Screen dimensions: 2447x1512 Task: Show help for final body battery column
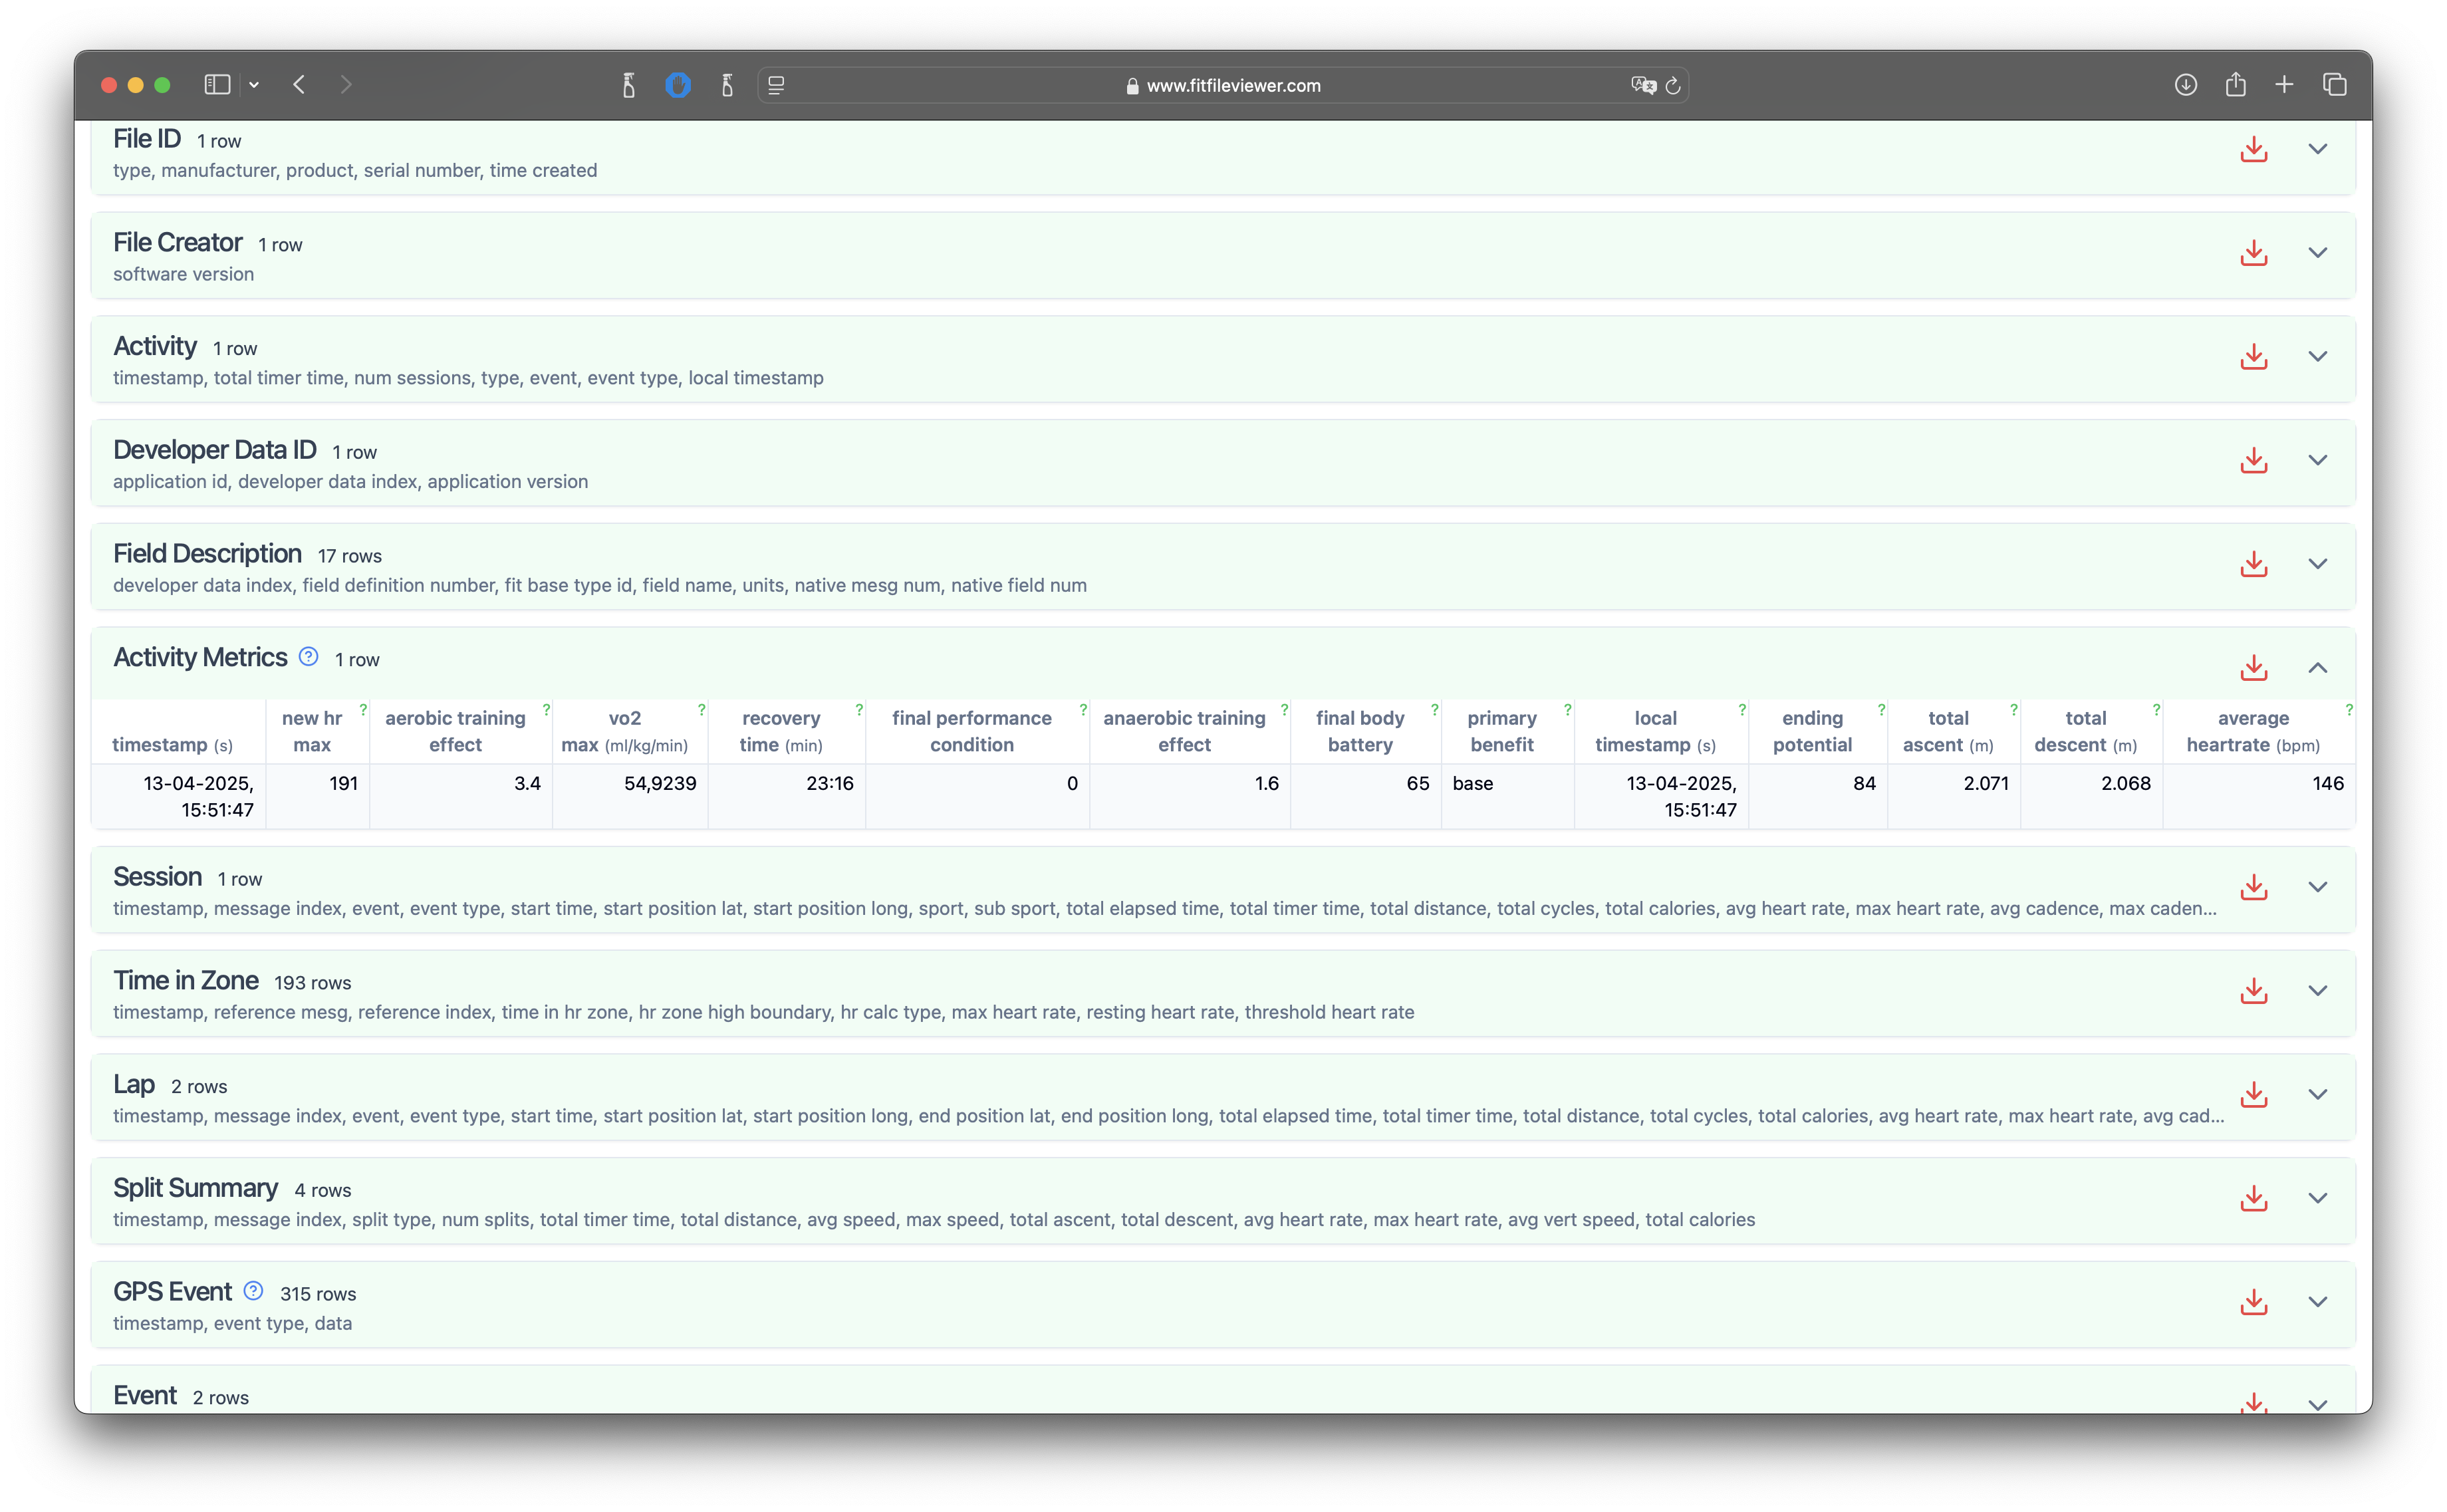pyautogui.click(x=1435, y=709)
